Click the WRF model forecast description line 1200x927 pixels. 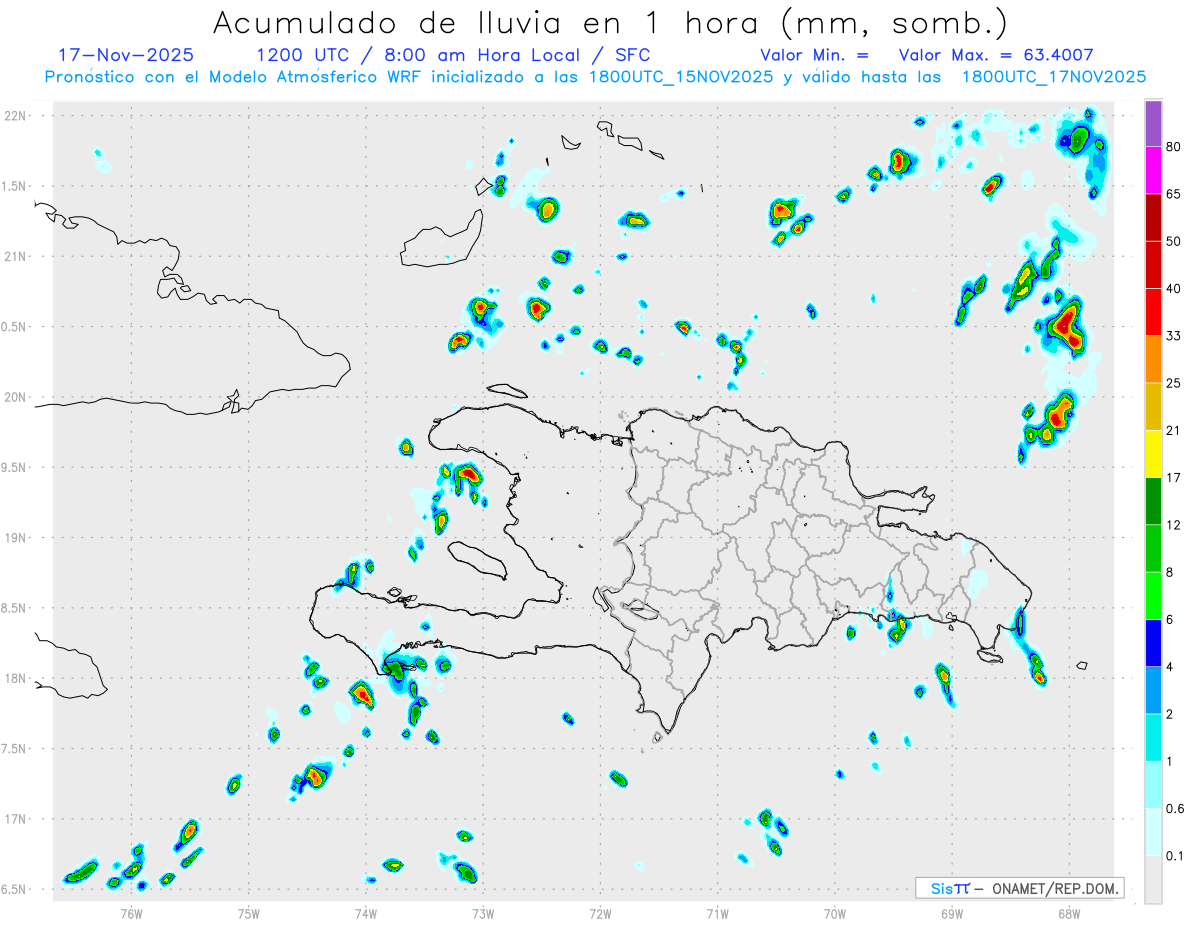click(595, 76)
